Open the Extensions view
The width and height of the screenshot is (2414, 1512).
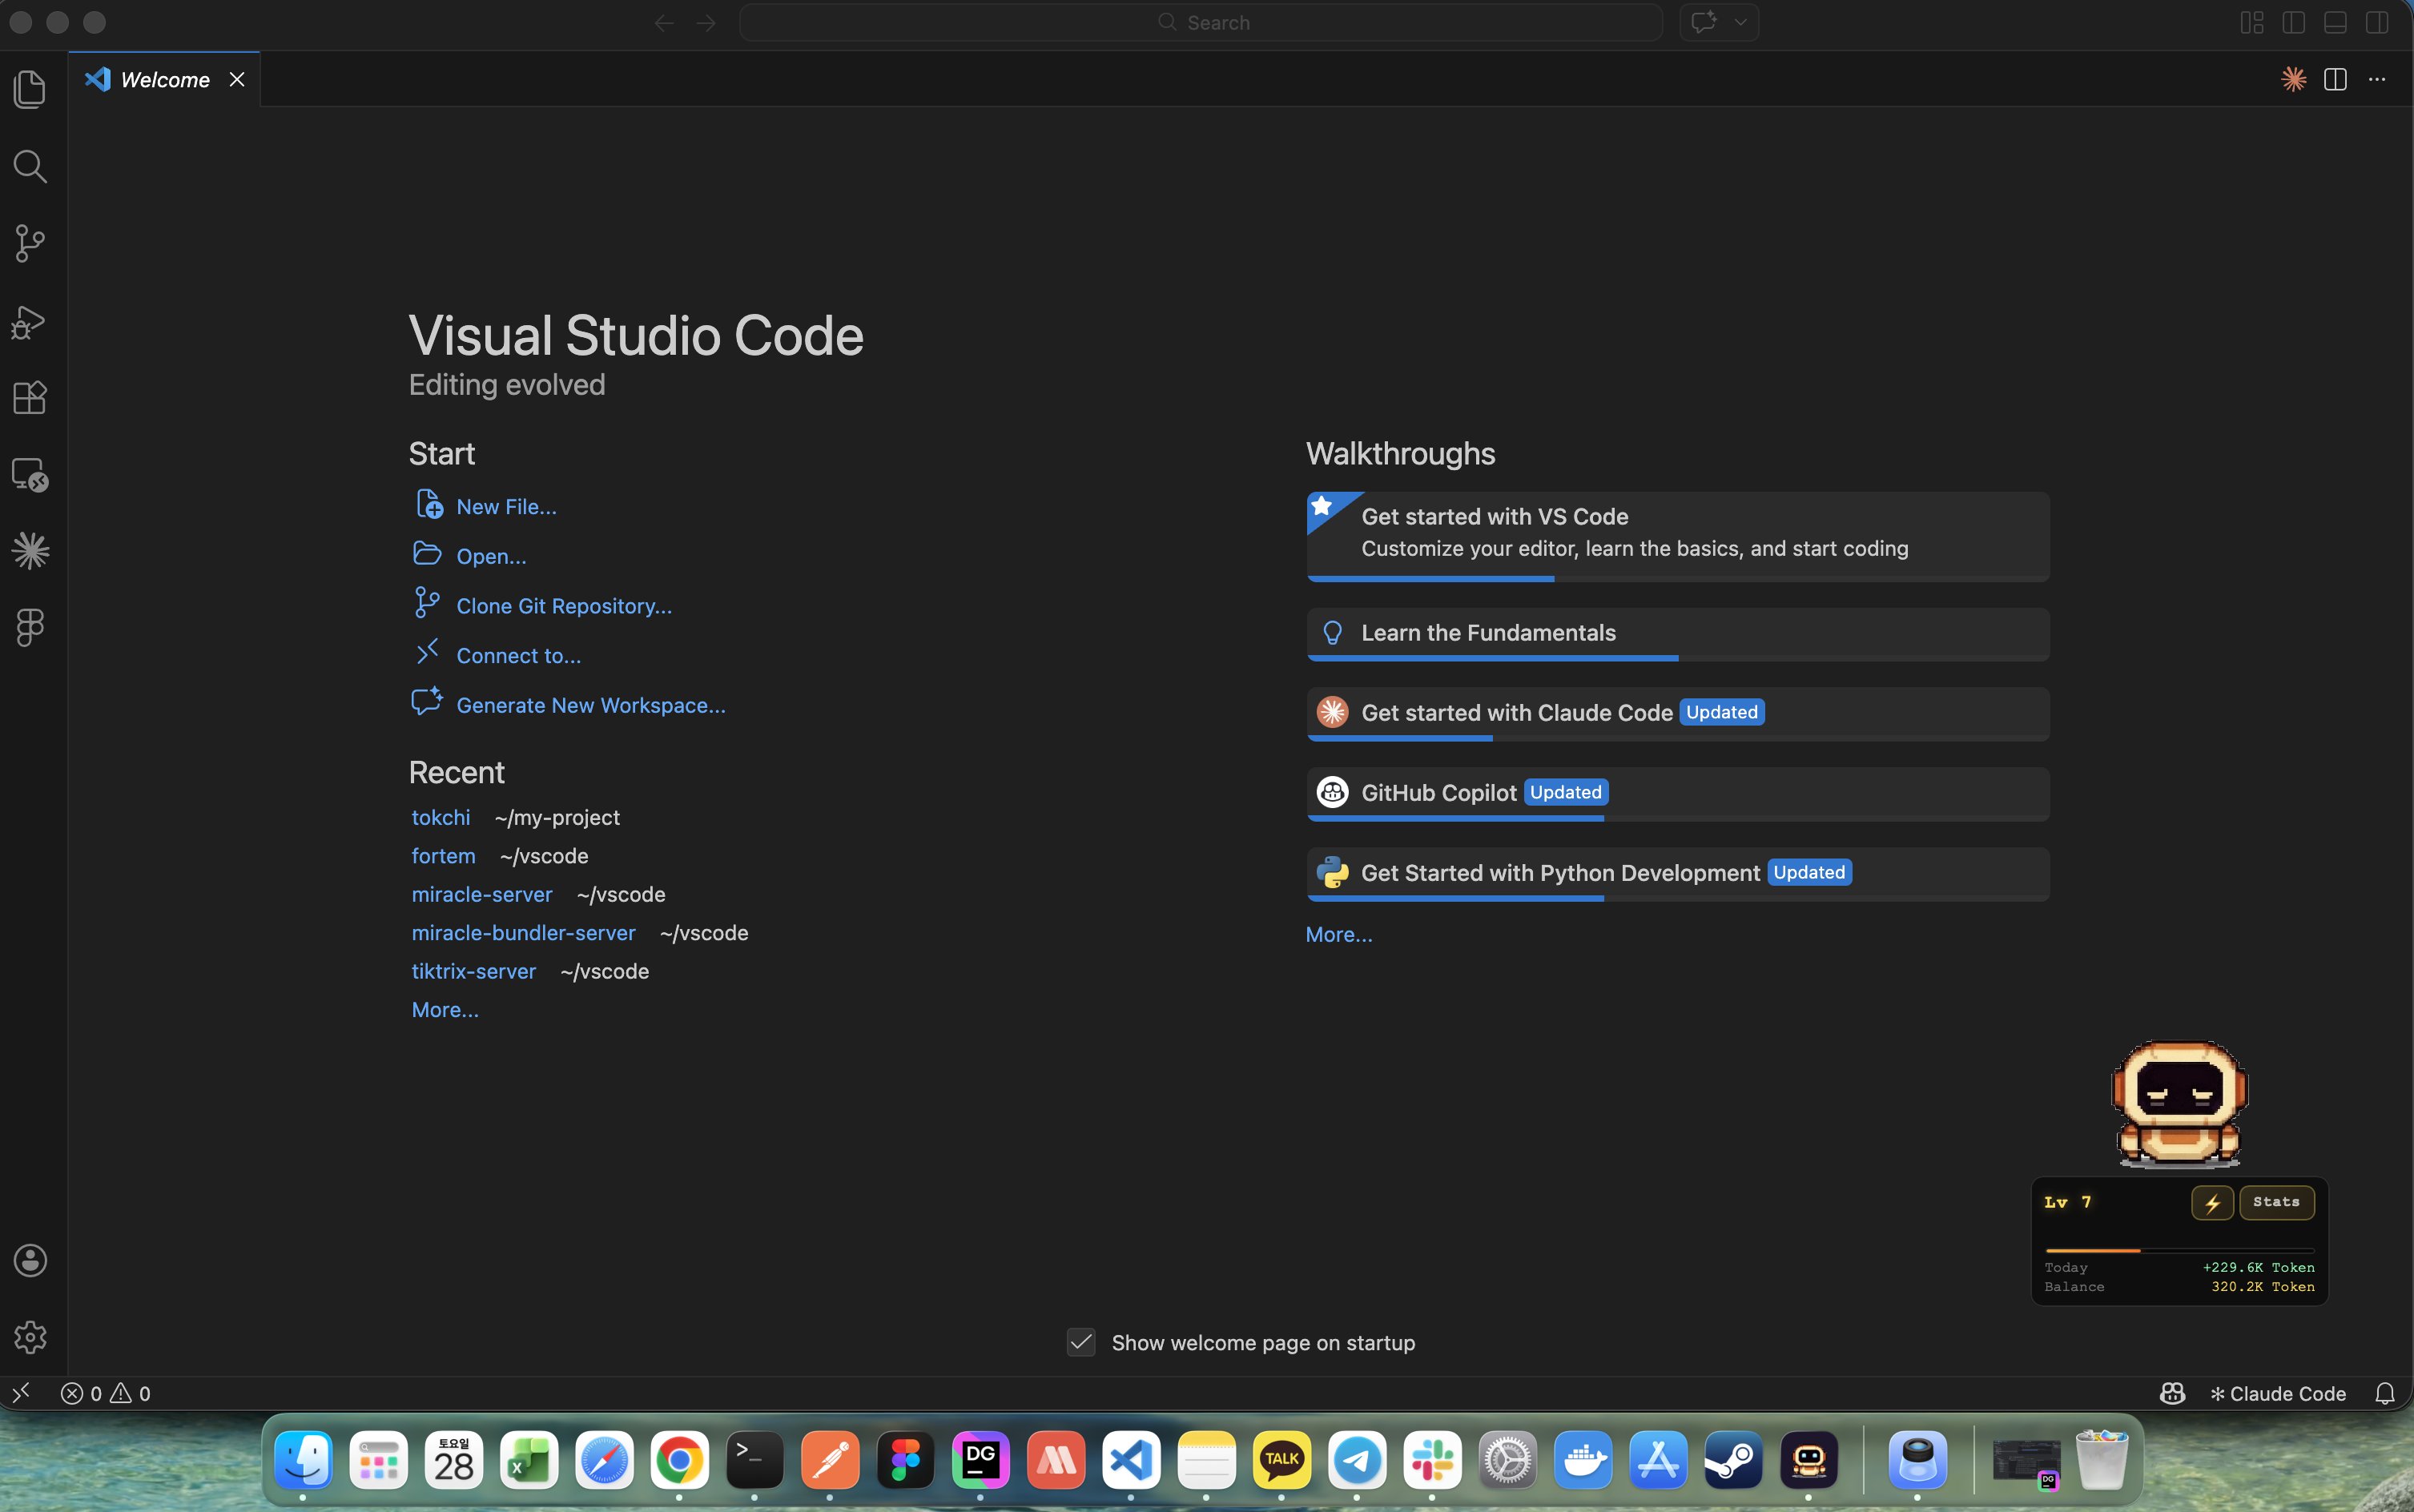(x=30, y=398)
